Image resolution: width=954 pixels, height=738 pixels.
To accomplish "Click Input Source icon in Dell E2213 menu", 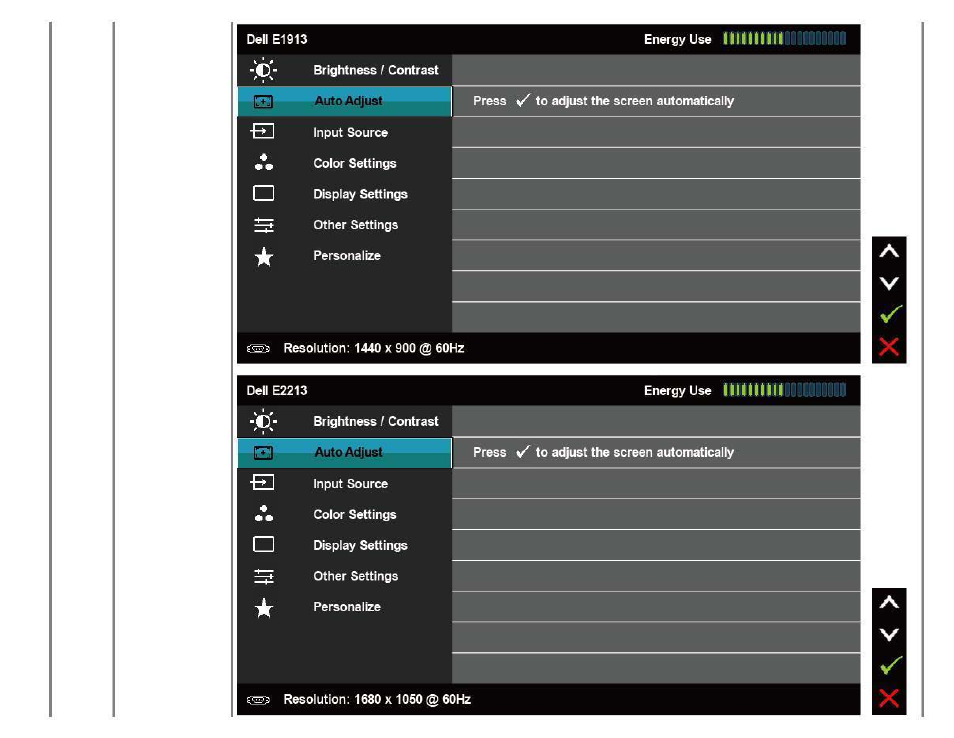I will 262,482.
